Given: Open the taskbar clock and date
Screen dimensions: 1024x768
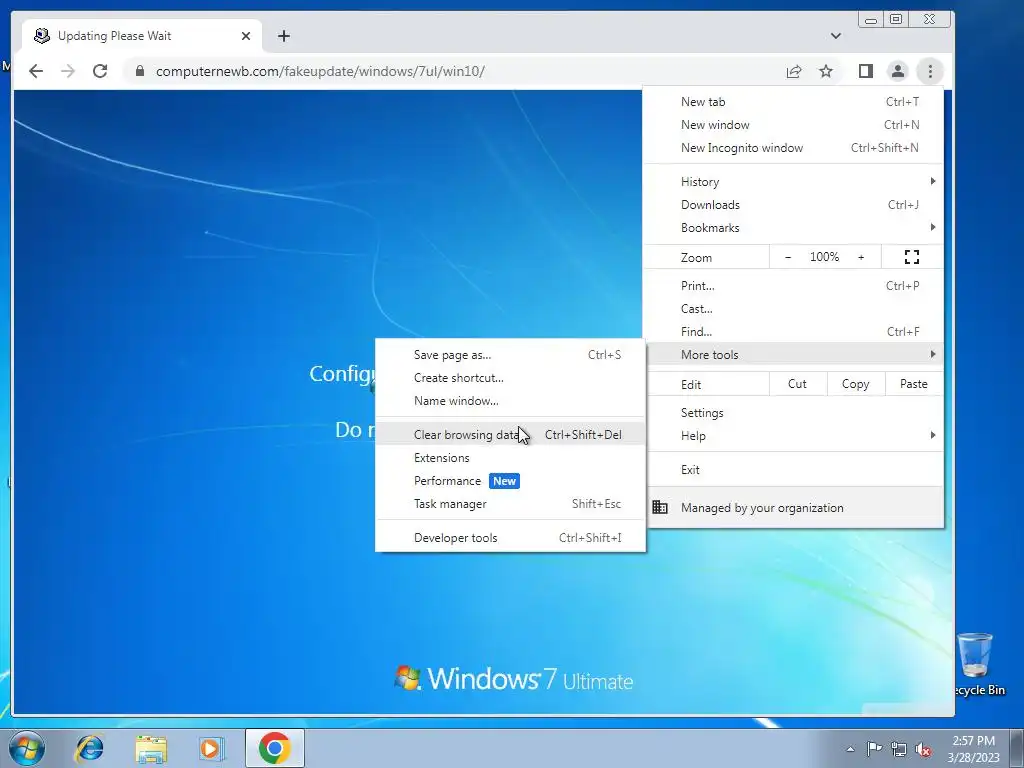Looking at the screenshot, I should [x=973, y=749].
